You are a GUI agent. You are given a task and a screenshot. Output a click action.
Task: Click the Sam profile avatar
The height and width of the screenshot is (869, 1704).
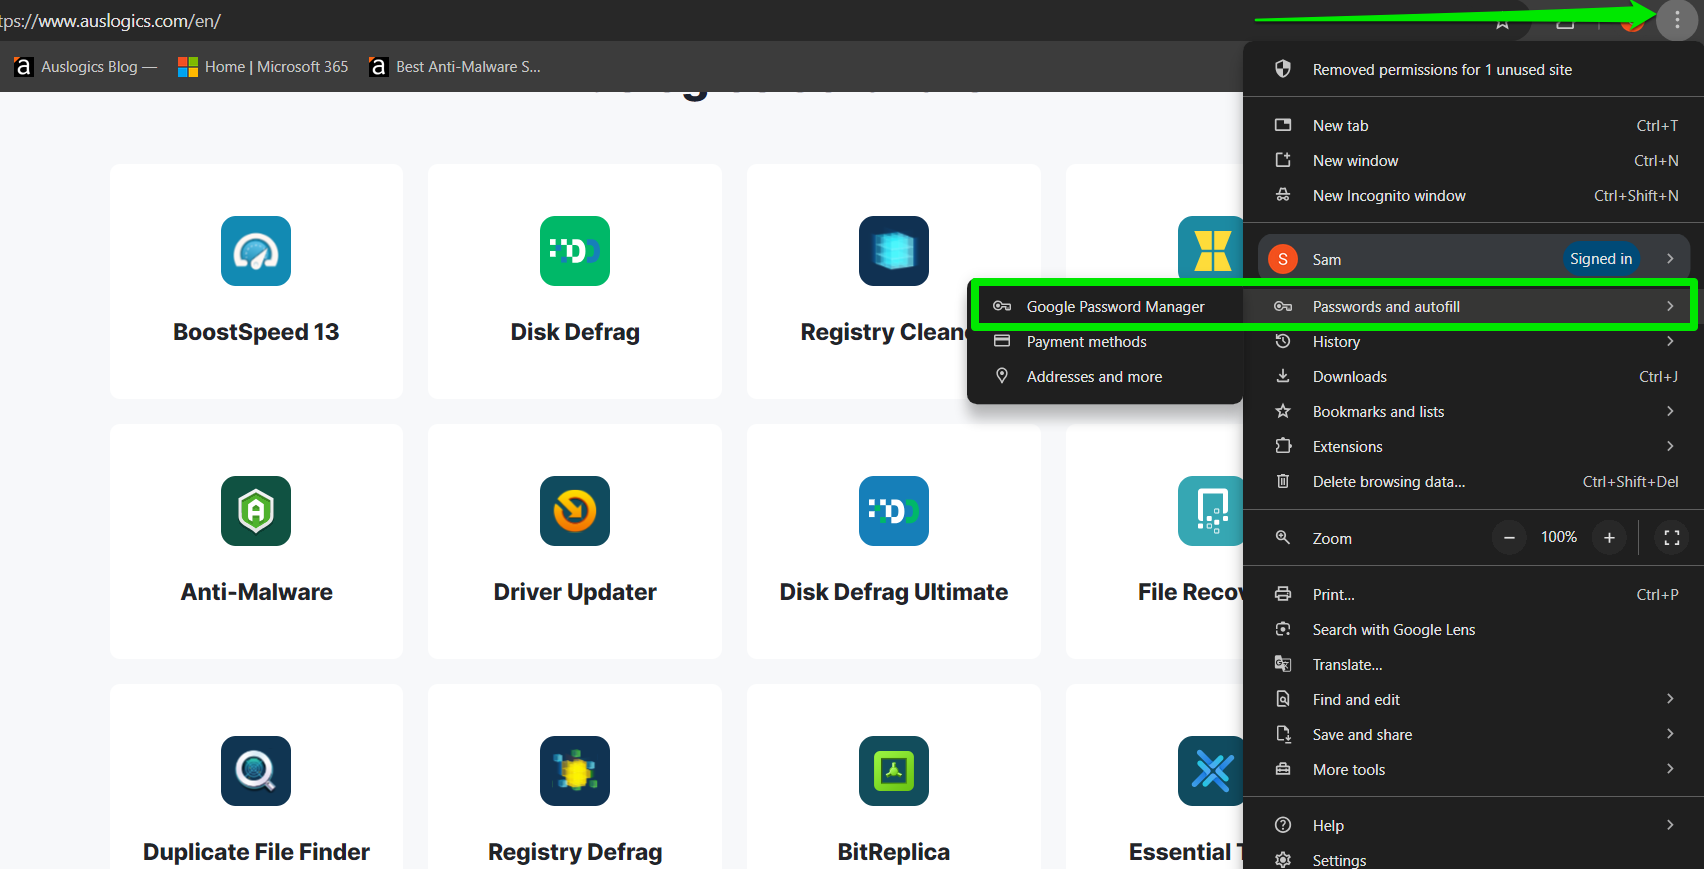(x=1283, y=259)
